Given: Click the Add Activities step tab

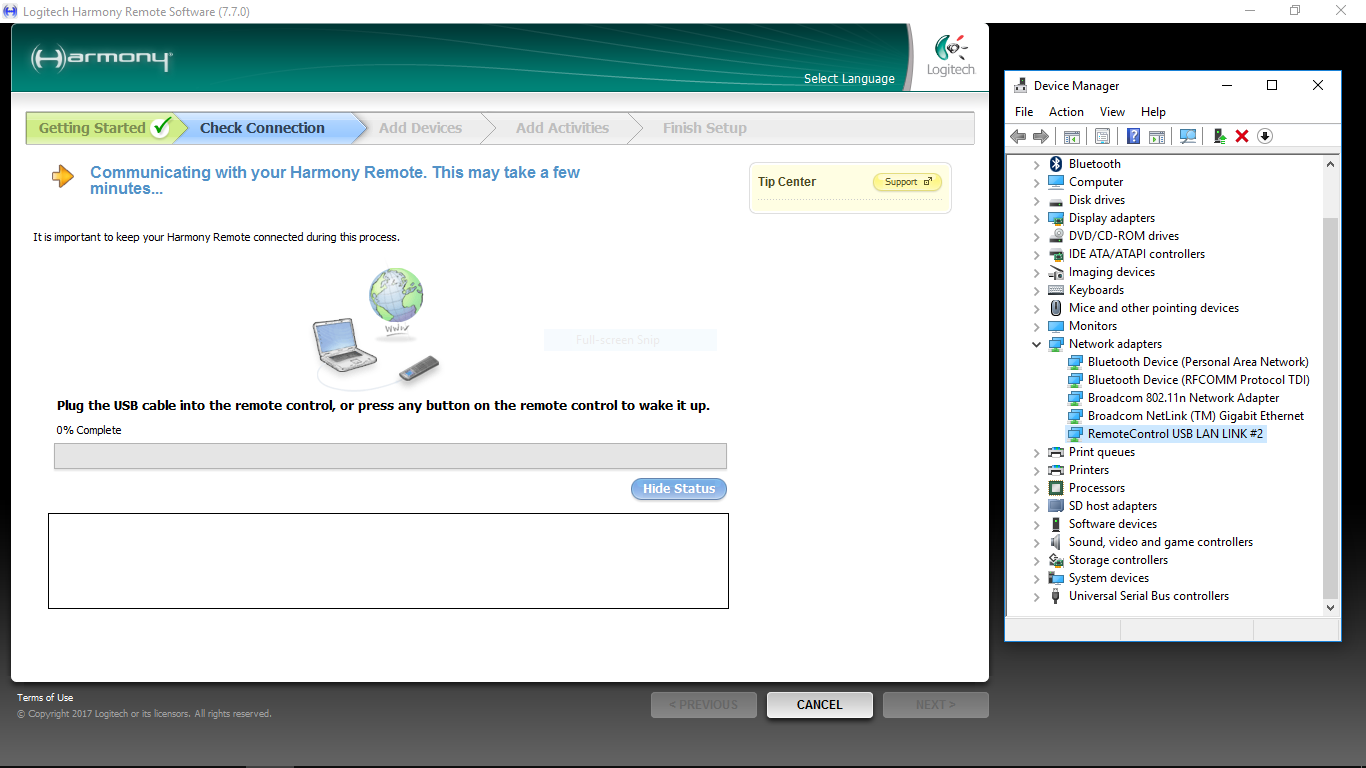Looking at the screenshot, I should [x=562, y=128].
